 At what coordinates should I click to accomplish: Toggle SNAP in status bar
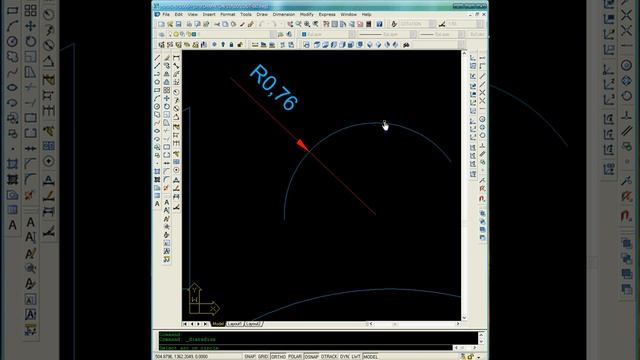pos(249,356)
